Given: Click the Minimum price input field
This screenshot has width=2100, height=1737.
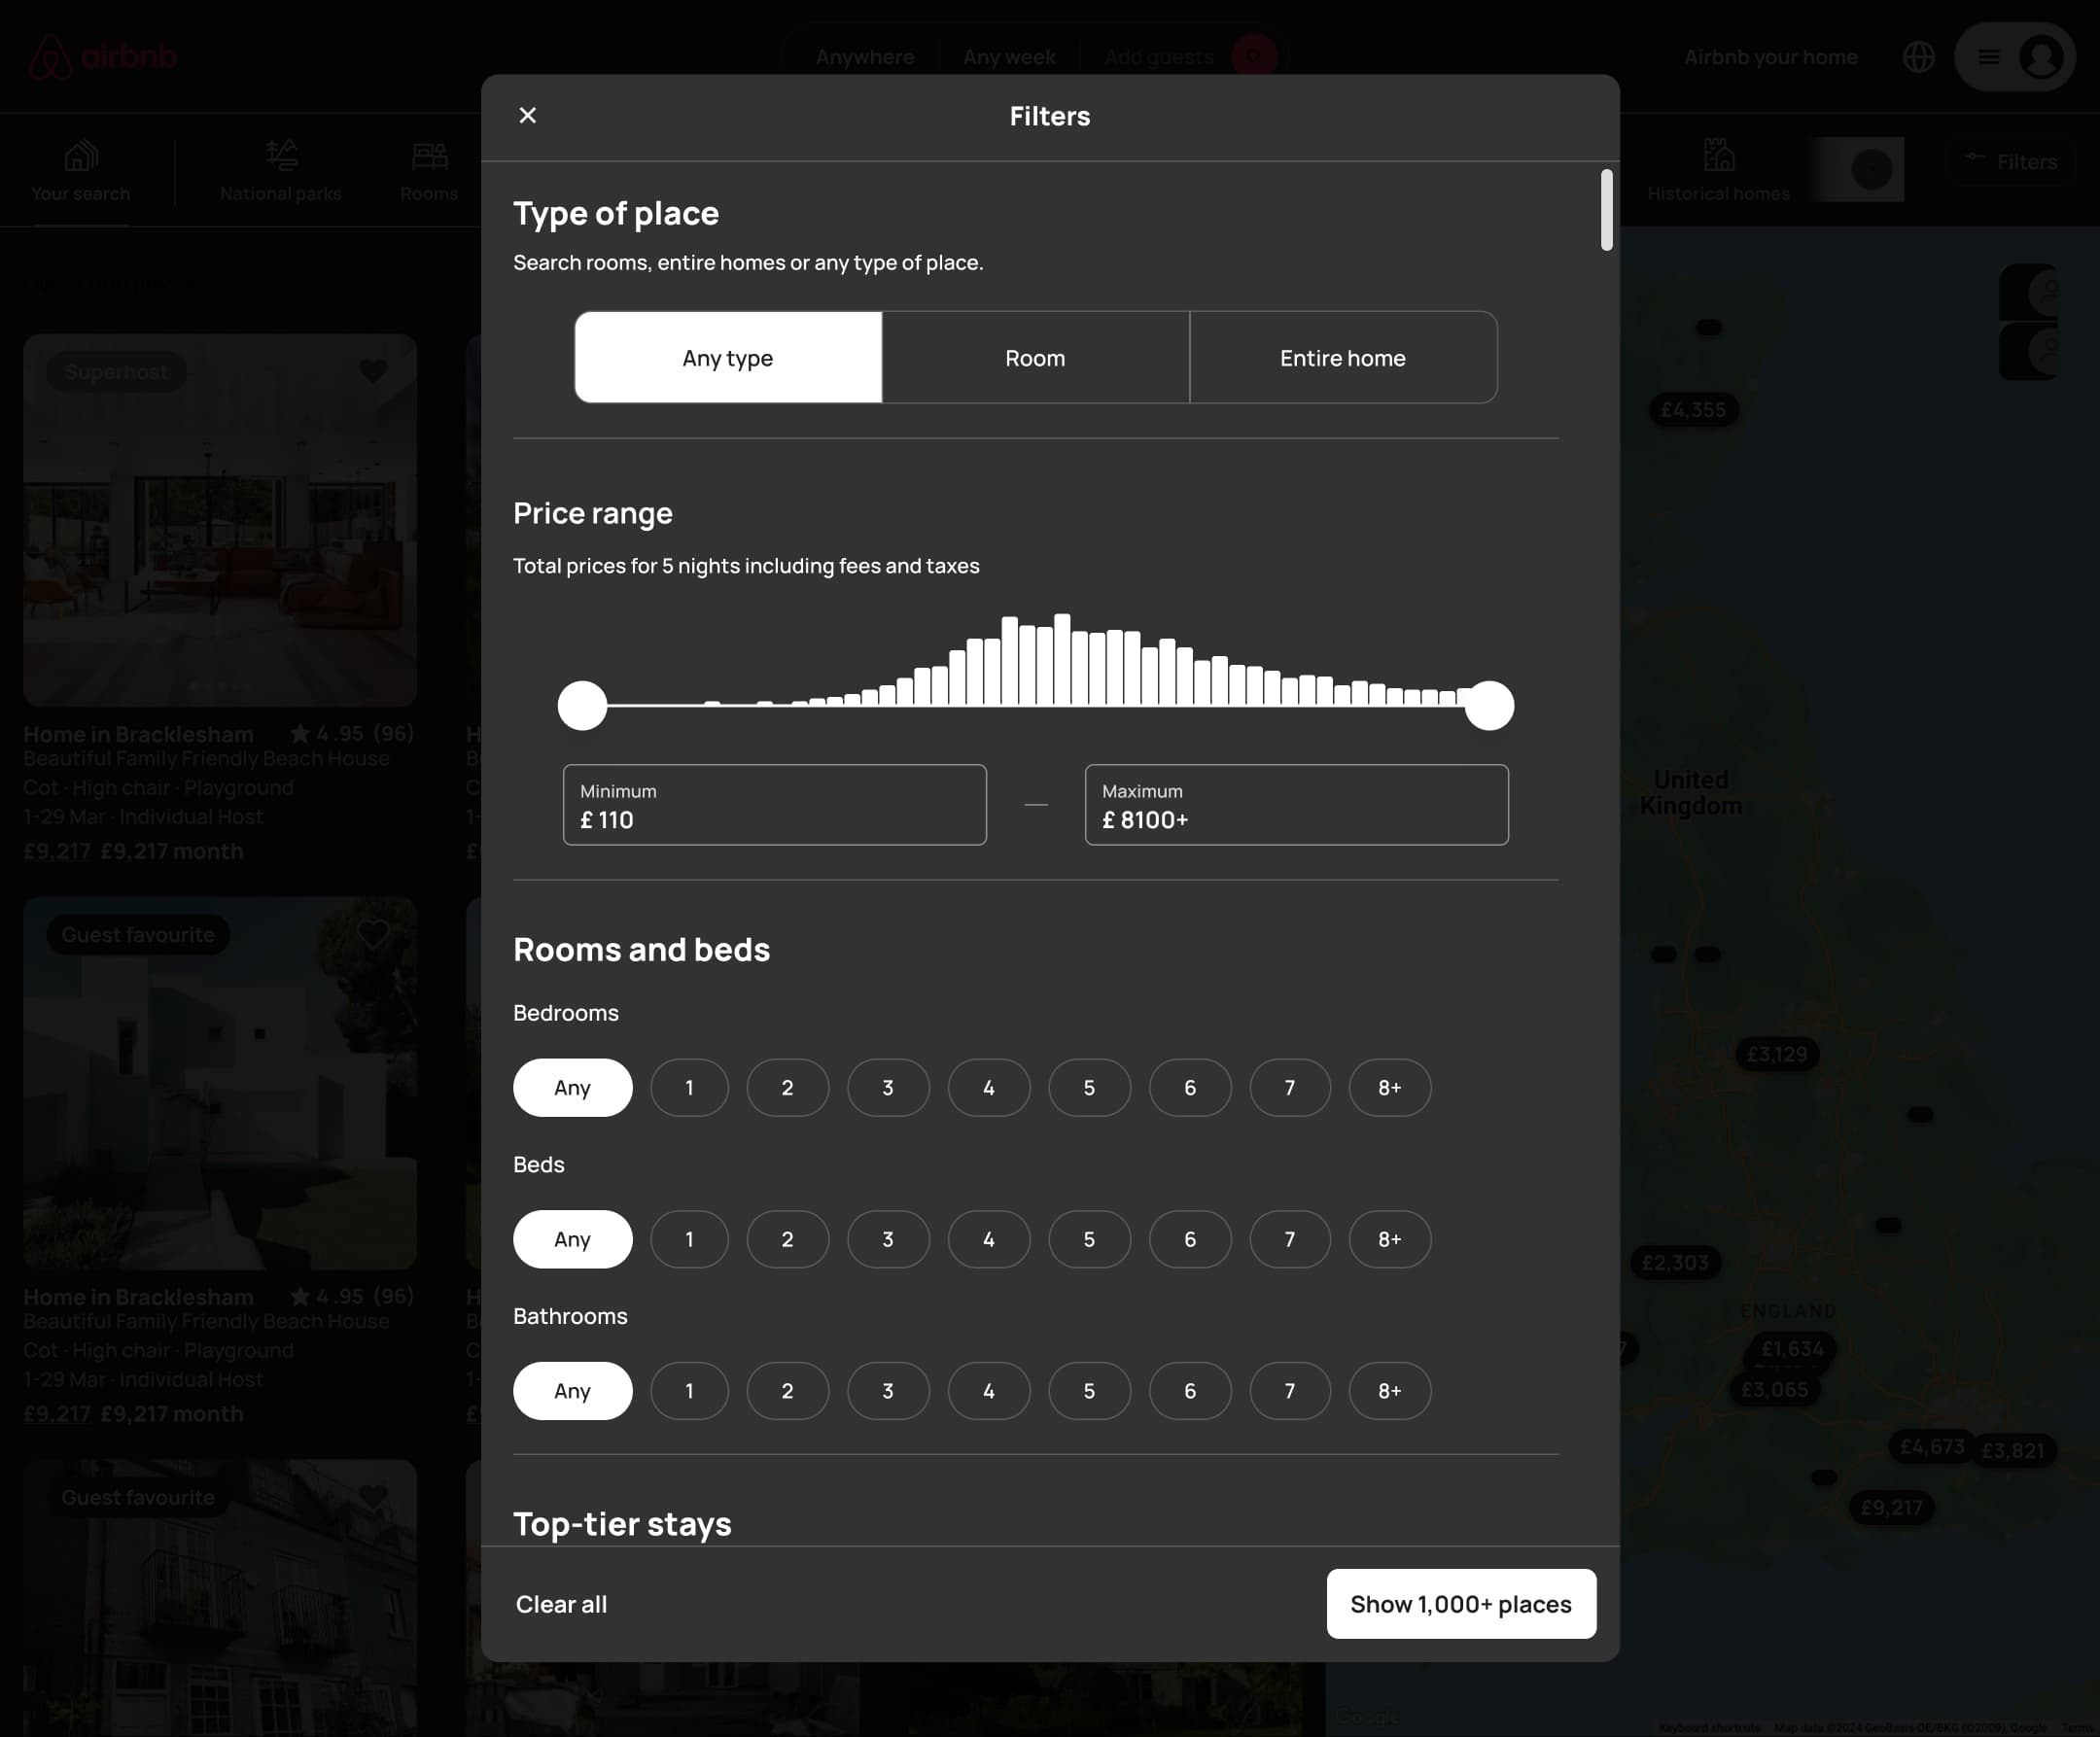Looking at the screenshot, I should 775,805.
